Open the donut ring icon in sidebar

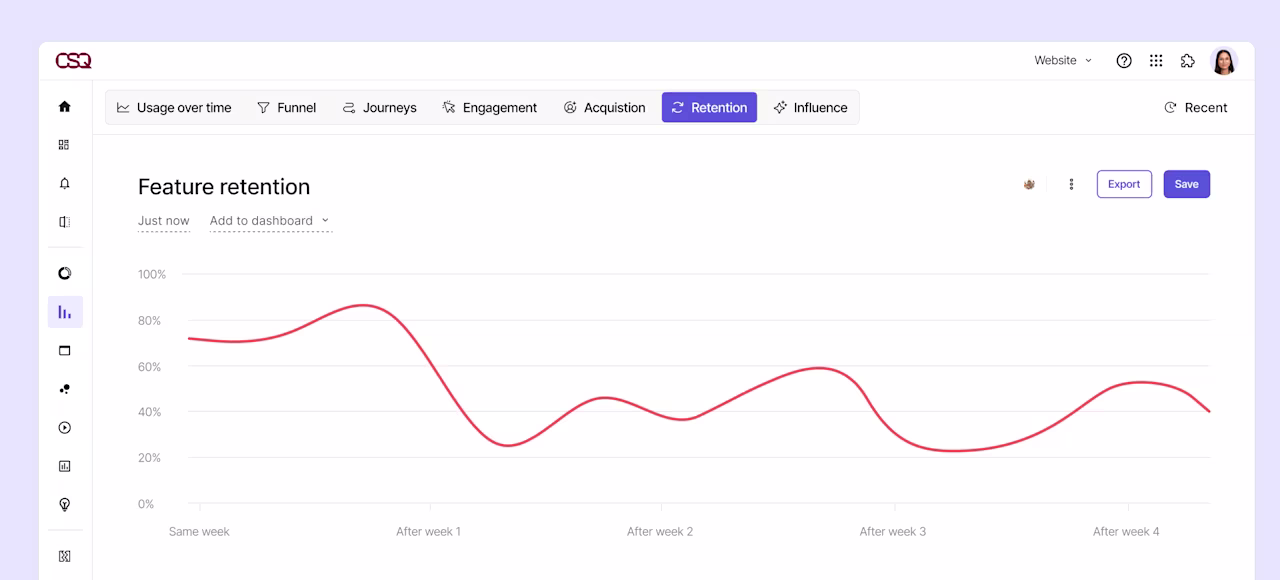(65, 273)
